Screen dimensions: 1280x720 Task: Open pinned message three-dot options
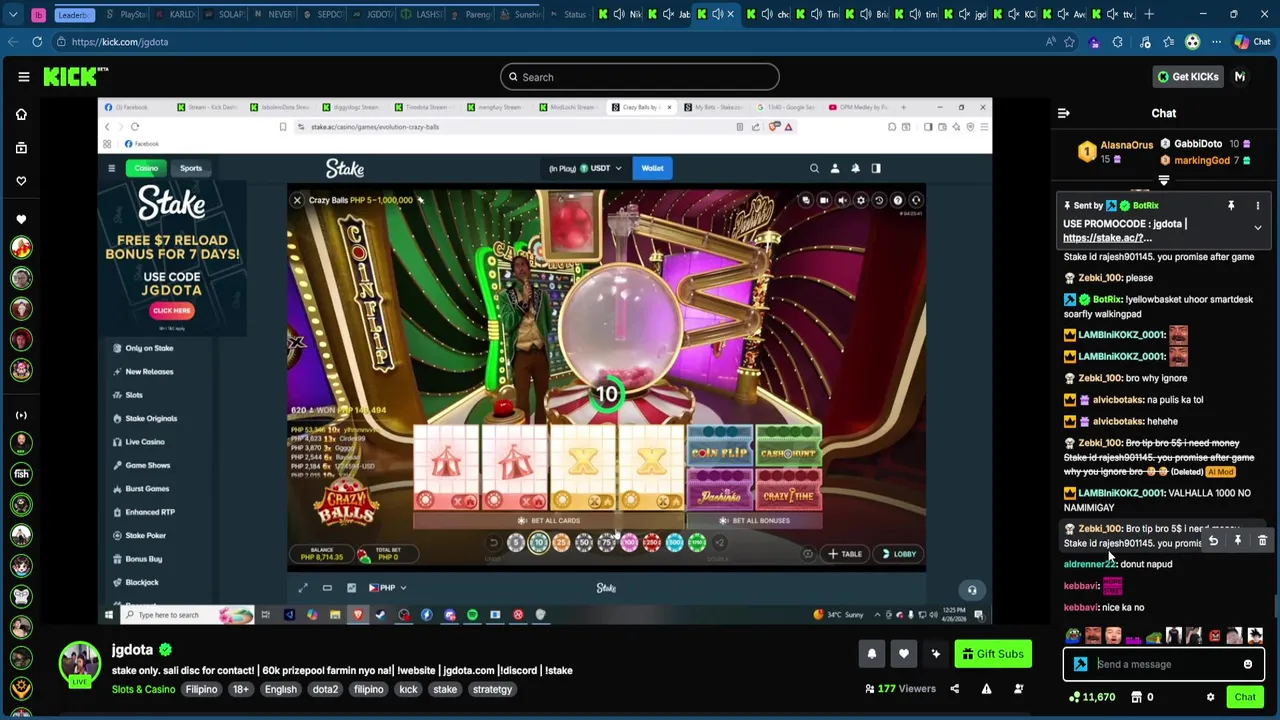pos(1258,205)
